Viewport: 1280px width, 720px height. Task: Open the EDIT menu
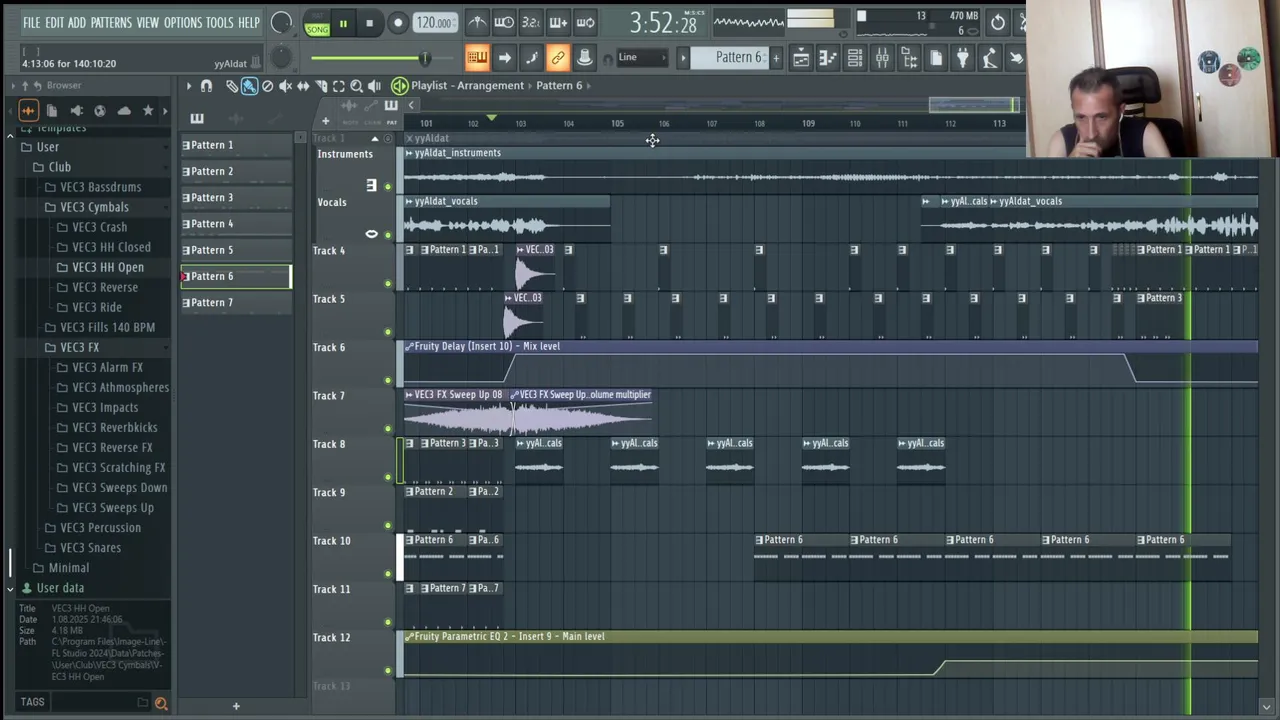[54, 22]
